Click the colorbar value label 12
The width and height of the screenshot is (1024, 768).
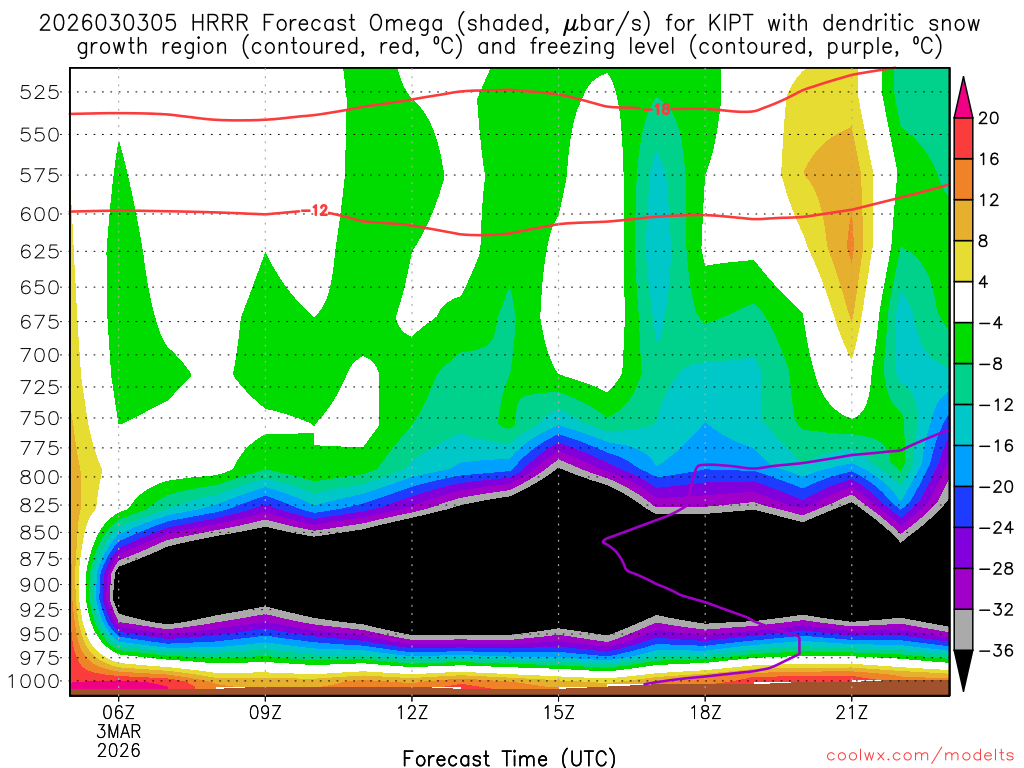988,200
